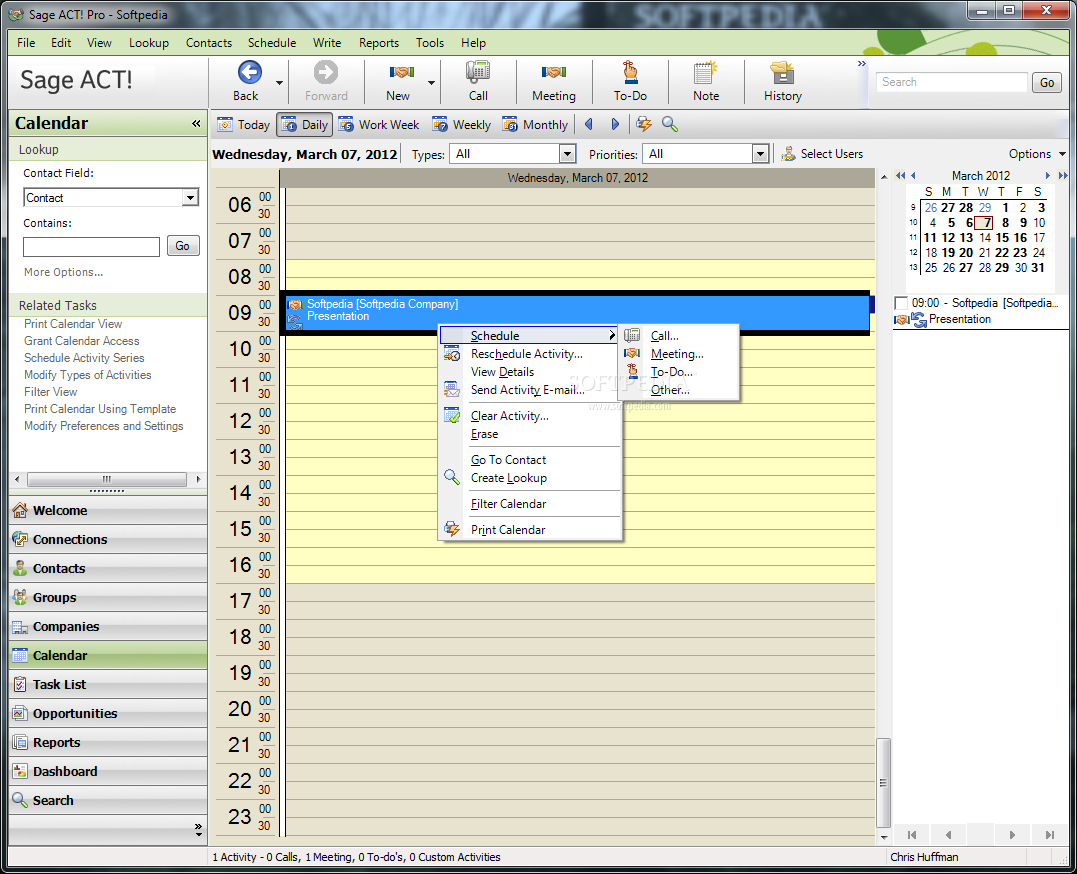The image size is (1077, 874).
Task: Click Go button under Contains field
Action: 183,246
